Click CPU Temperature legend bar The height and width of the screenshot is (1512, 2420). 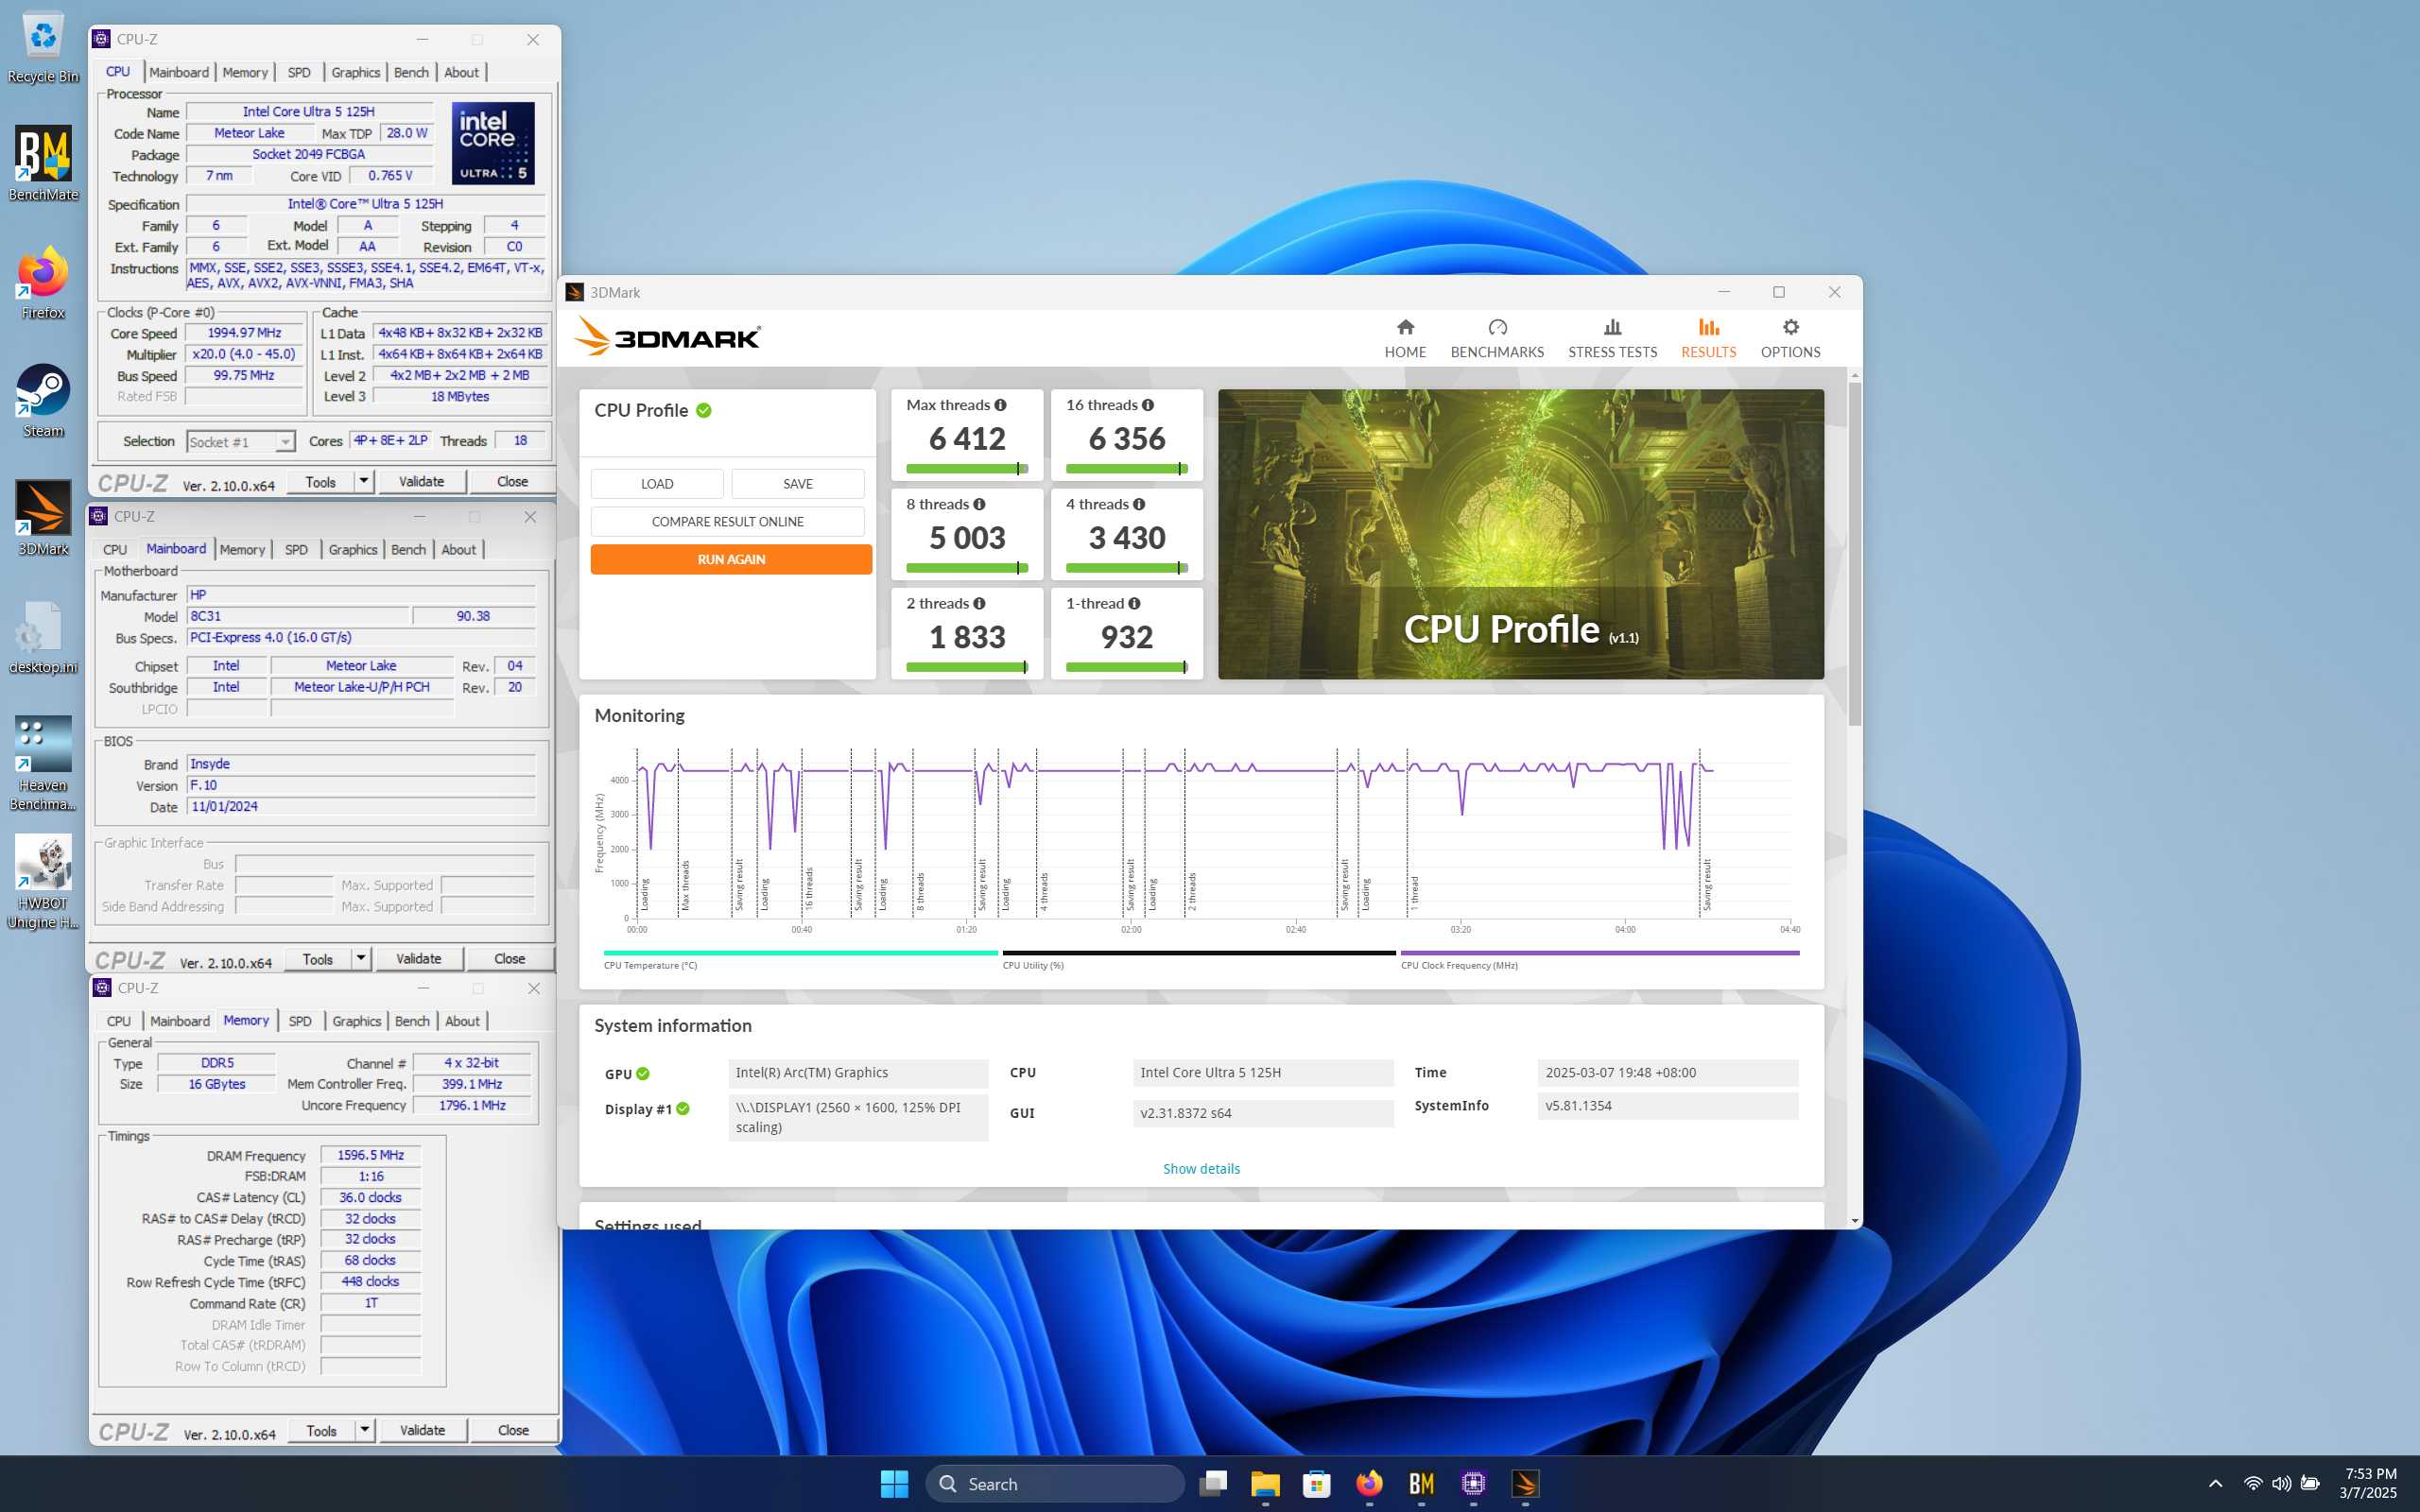(x=801, y=953)
